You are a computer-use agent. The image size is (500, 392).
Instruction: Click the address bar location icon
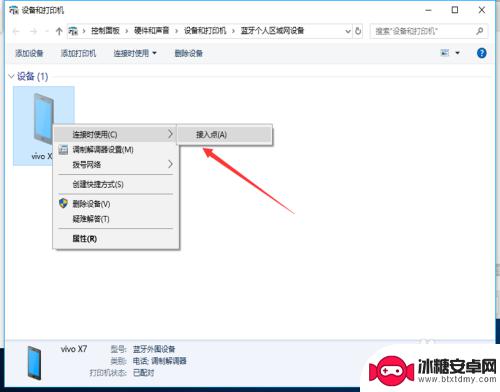coord(73,31)
